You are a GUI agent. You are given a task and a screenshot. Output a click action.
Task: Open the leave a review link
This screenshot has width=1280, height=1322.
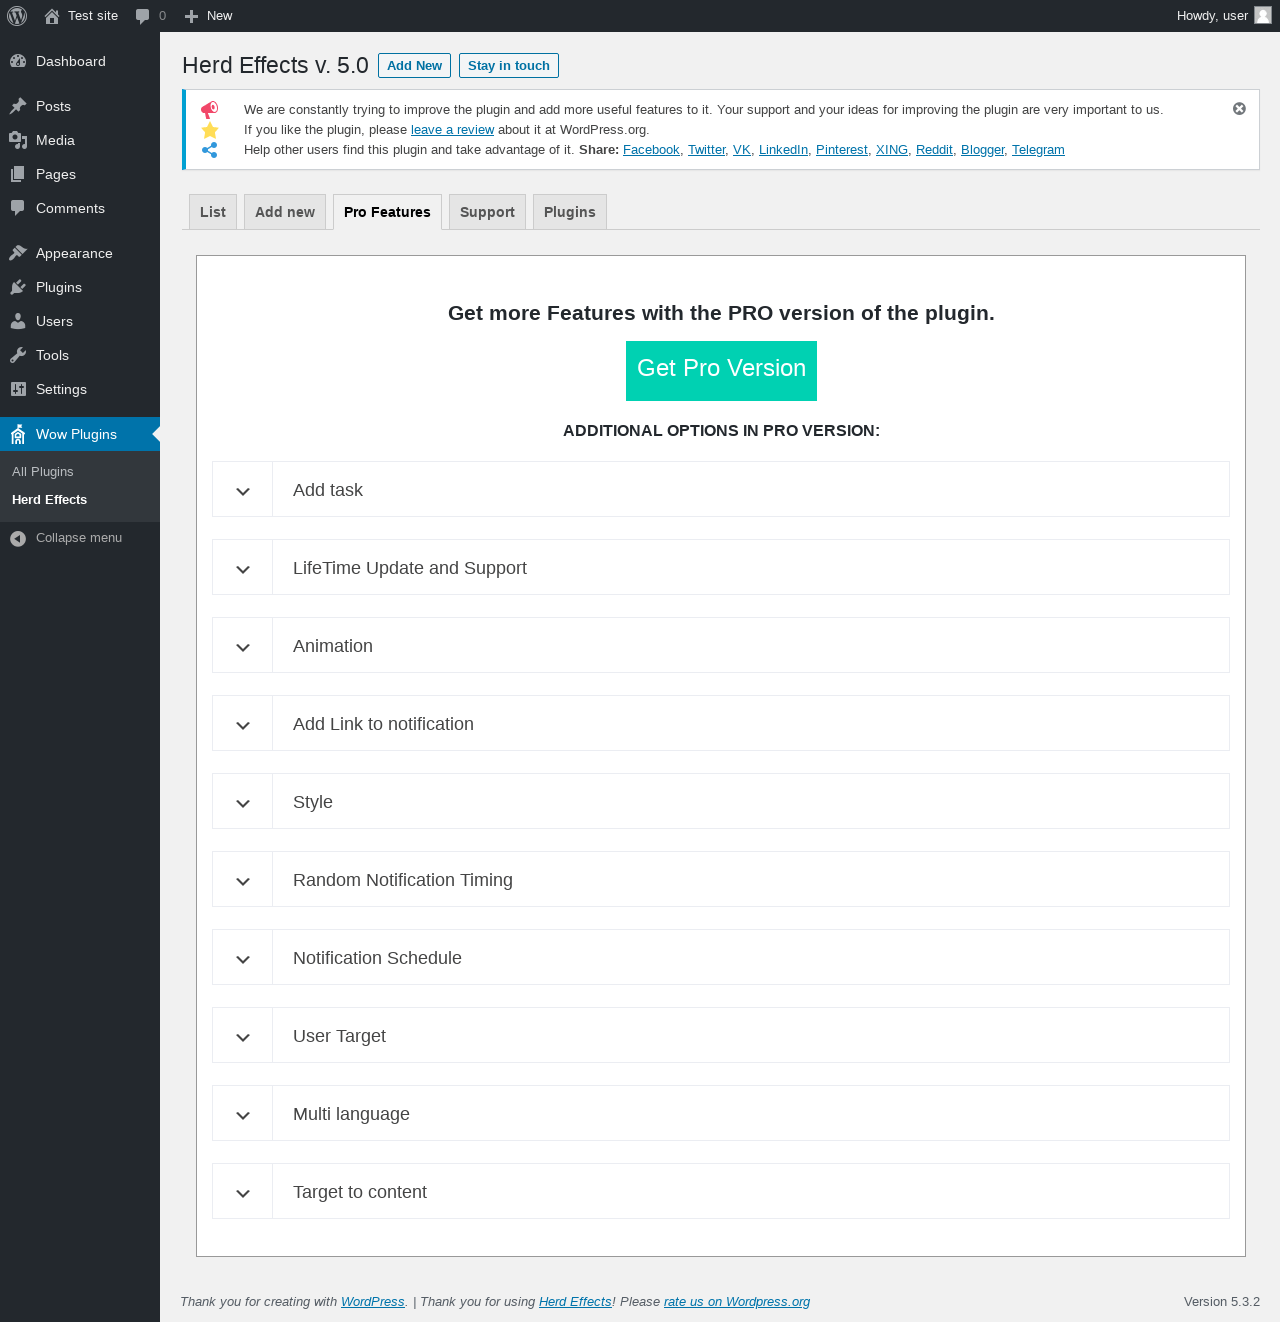[452, 130]
